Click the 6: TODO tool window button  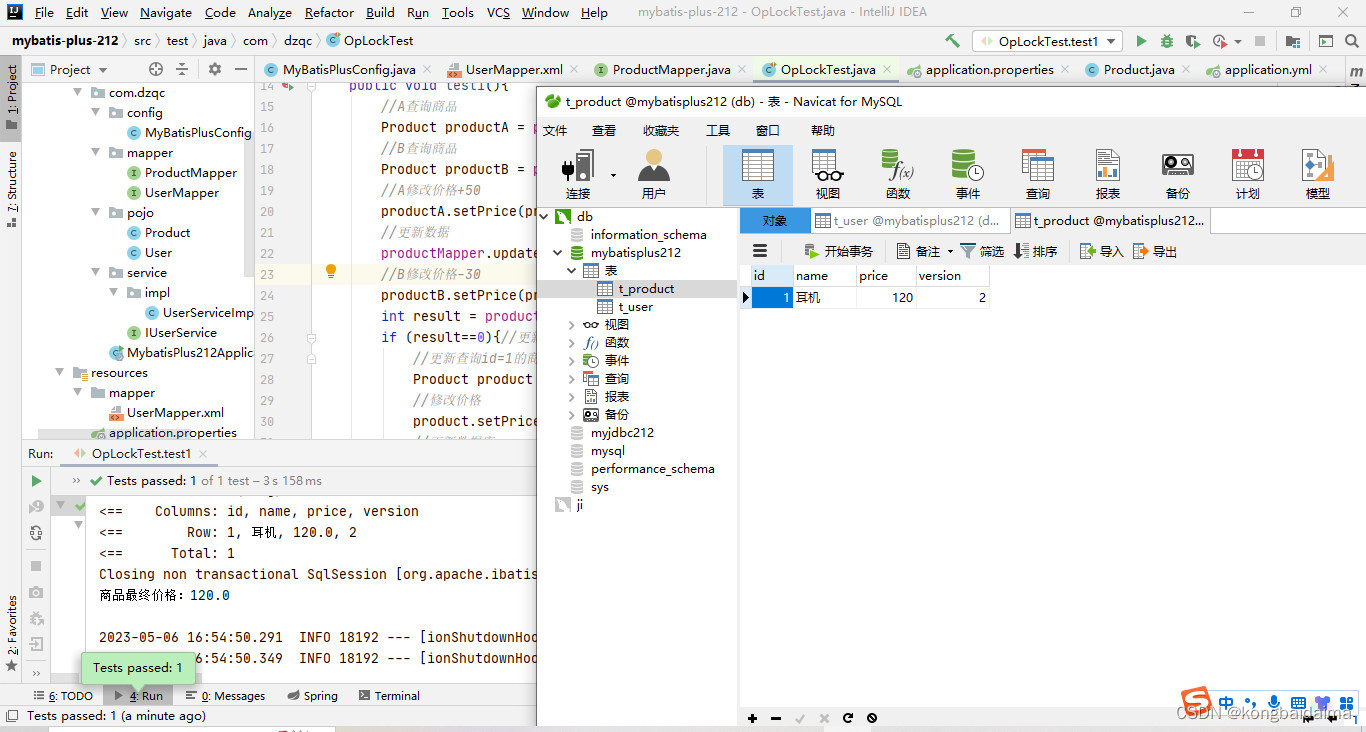click(63, 696)
